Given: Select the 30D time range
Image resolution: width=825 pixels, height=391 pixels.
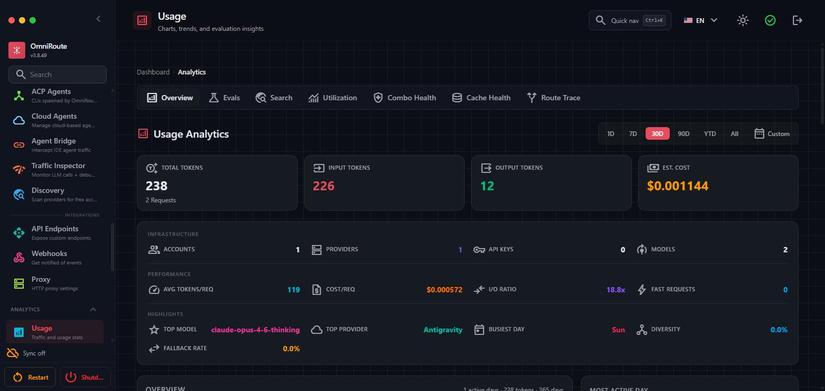Looking at the screenshot, I should (x=657, y=134).
